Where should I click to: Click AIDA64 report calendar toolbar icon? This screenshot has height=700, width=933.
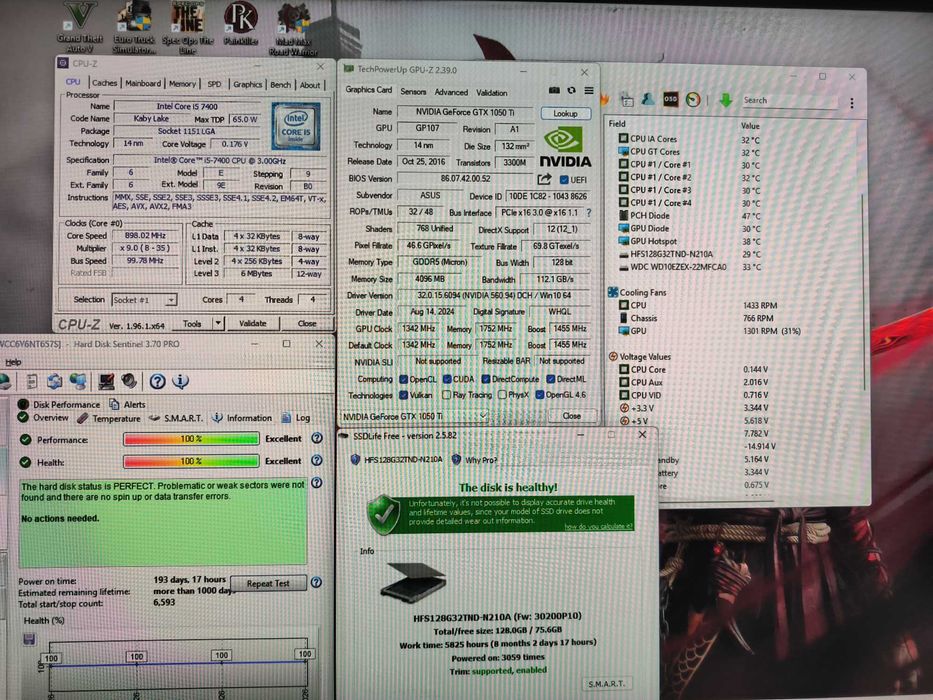(x=627, y=100)
